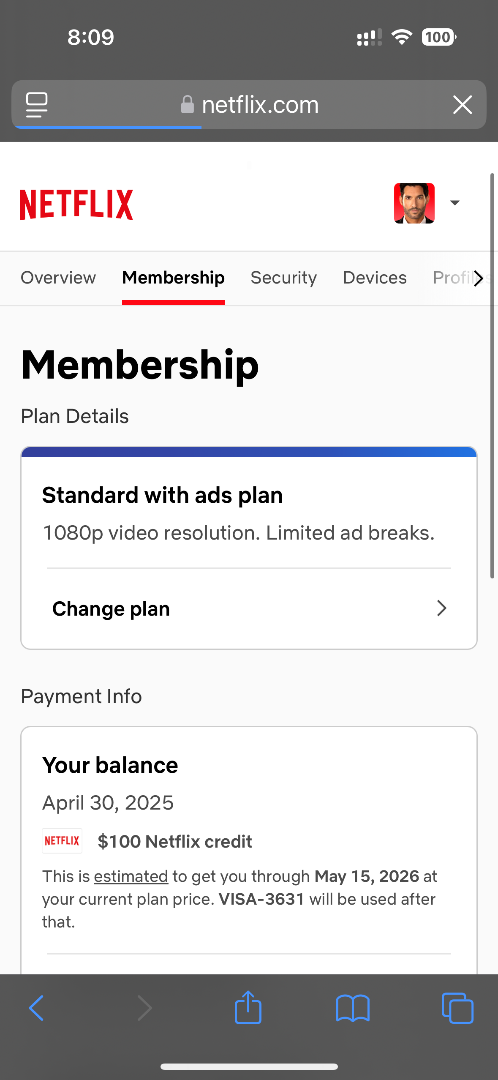Tap the small Netflix credit logo

[x=62, y=841]
